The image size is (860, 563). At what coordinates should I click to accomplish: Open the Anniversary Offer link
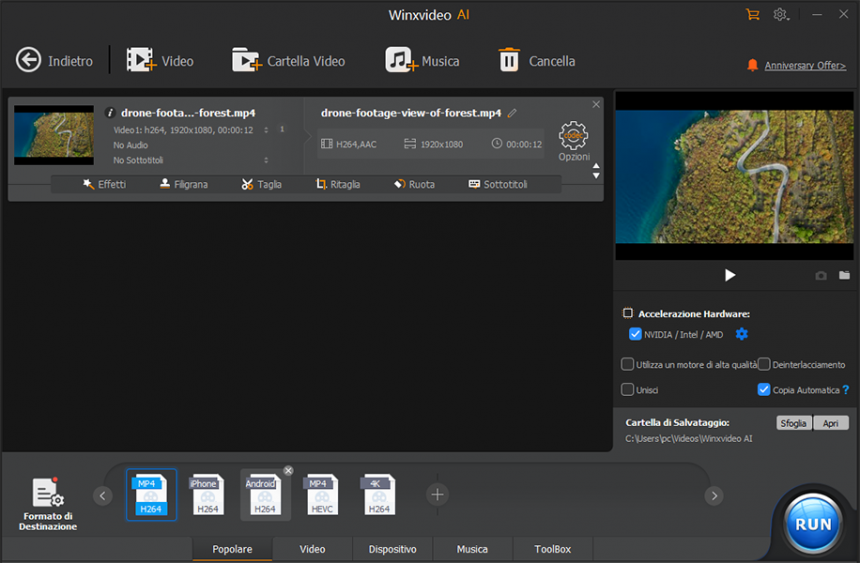805,65
